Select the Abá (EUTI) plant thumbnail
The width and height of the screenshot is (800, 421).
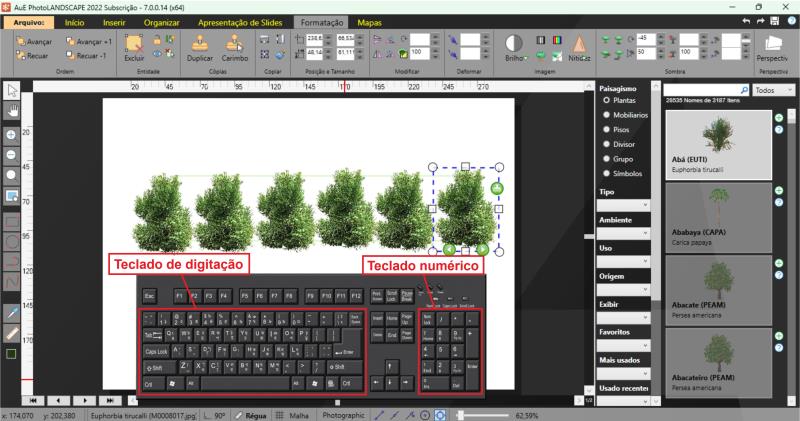point(718,145)
